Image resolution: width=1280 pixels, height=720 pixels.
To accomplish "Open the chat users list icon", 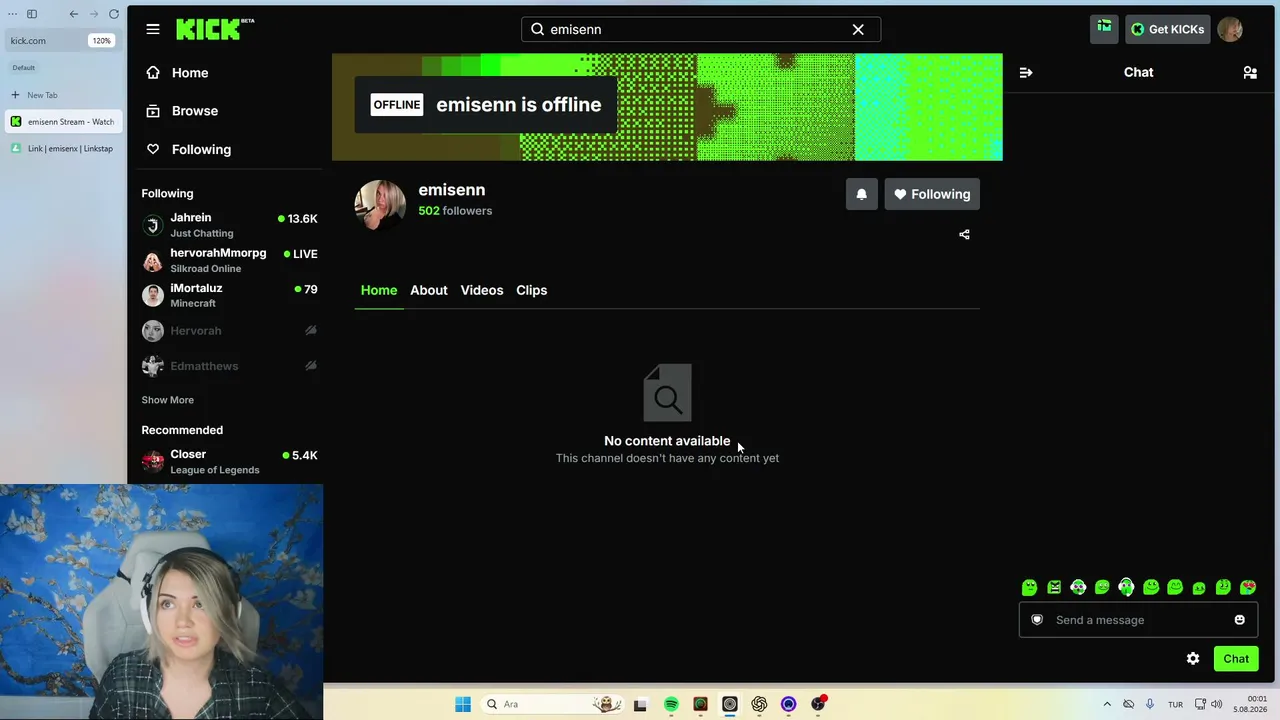I will (1250, 72).
